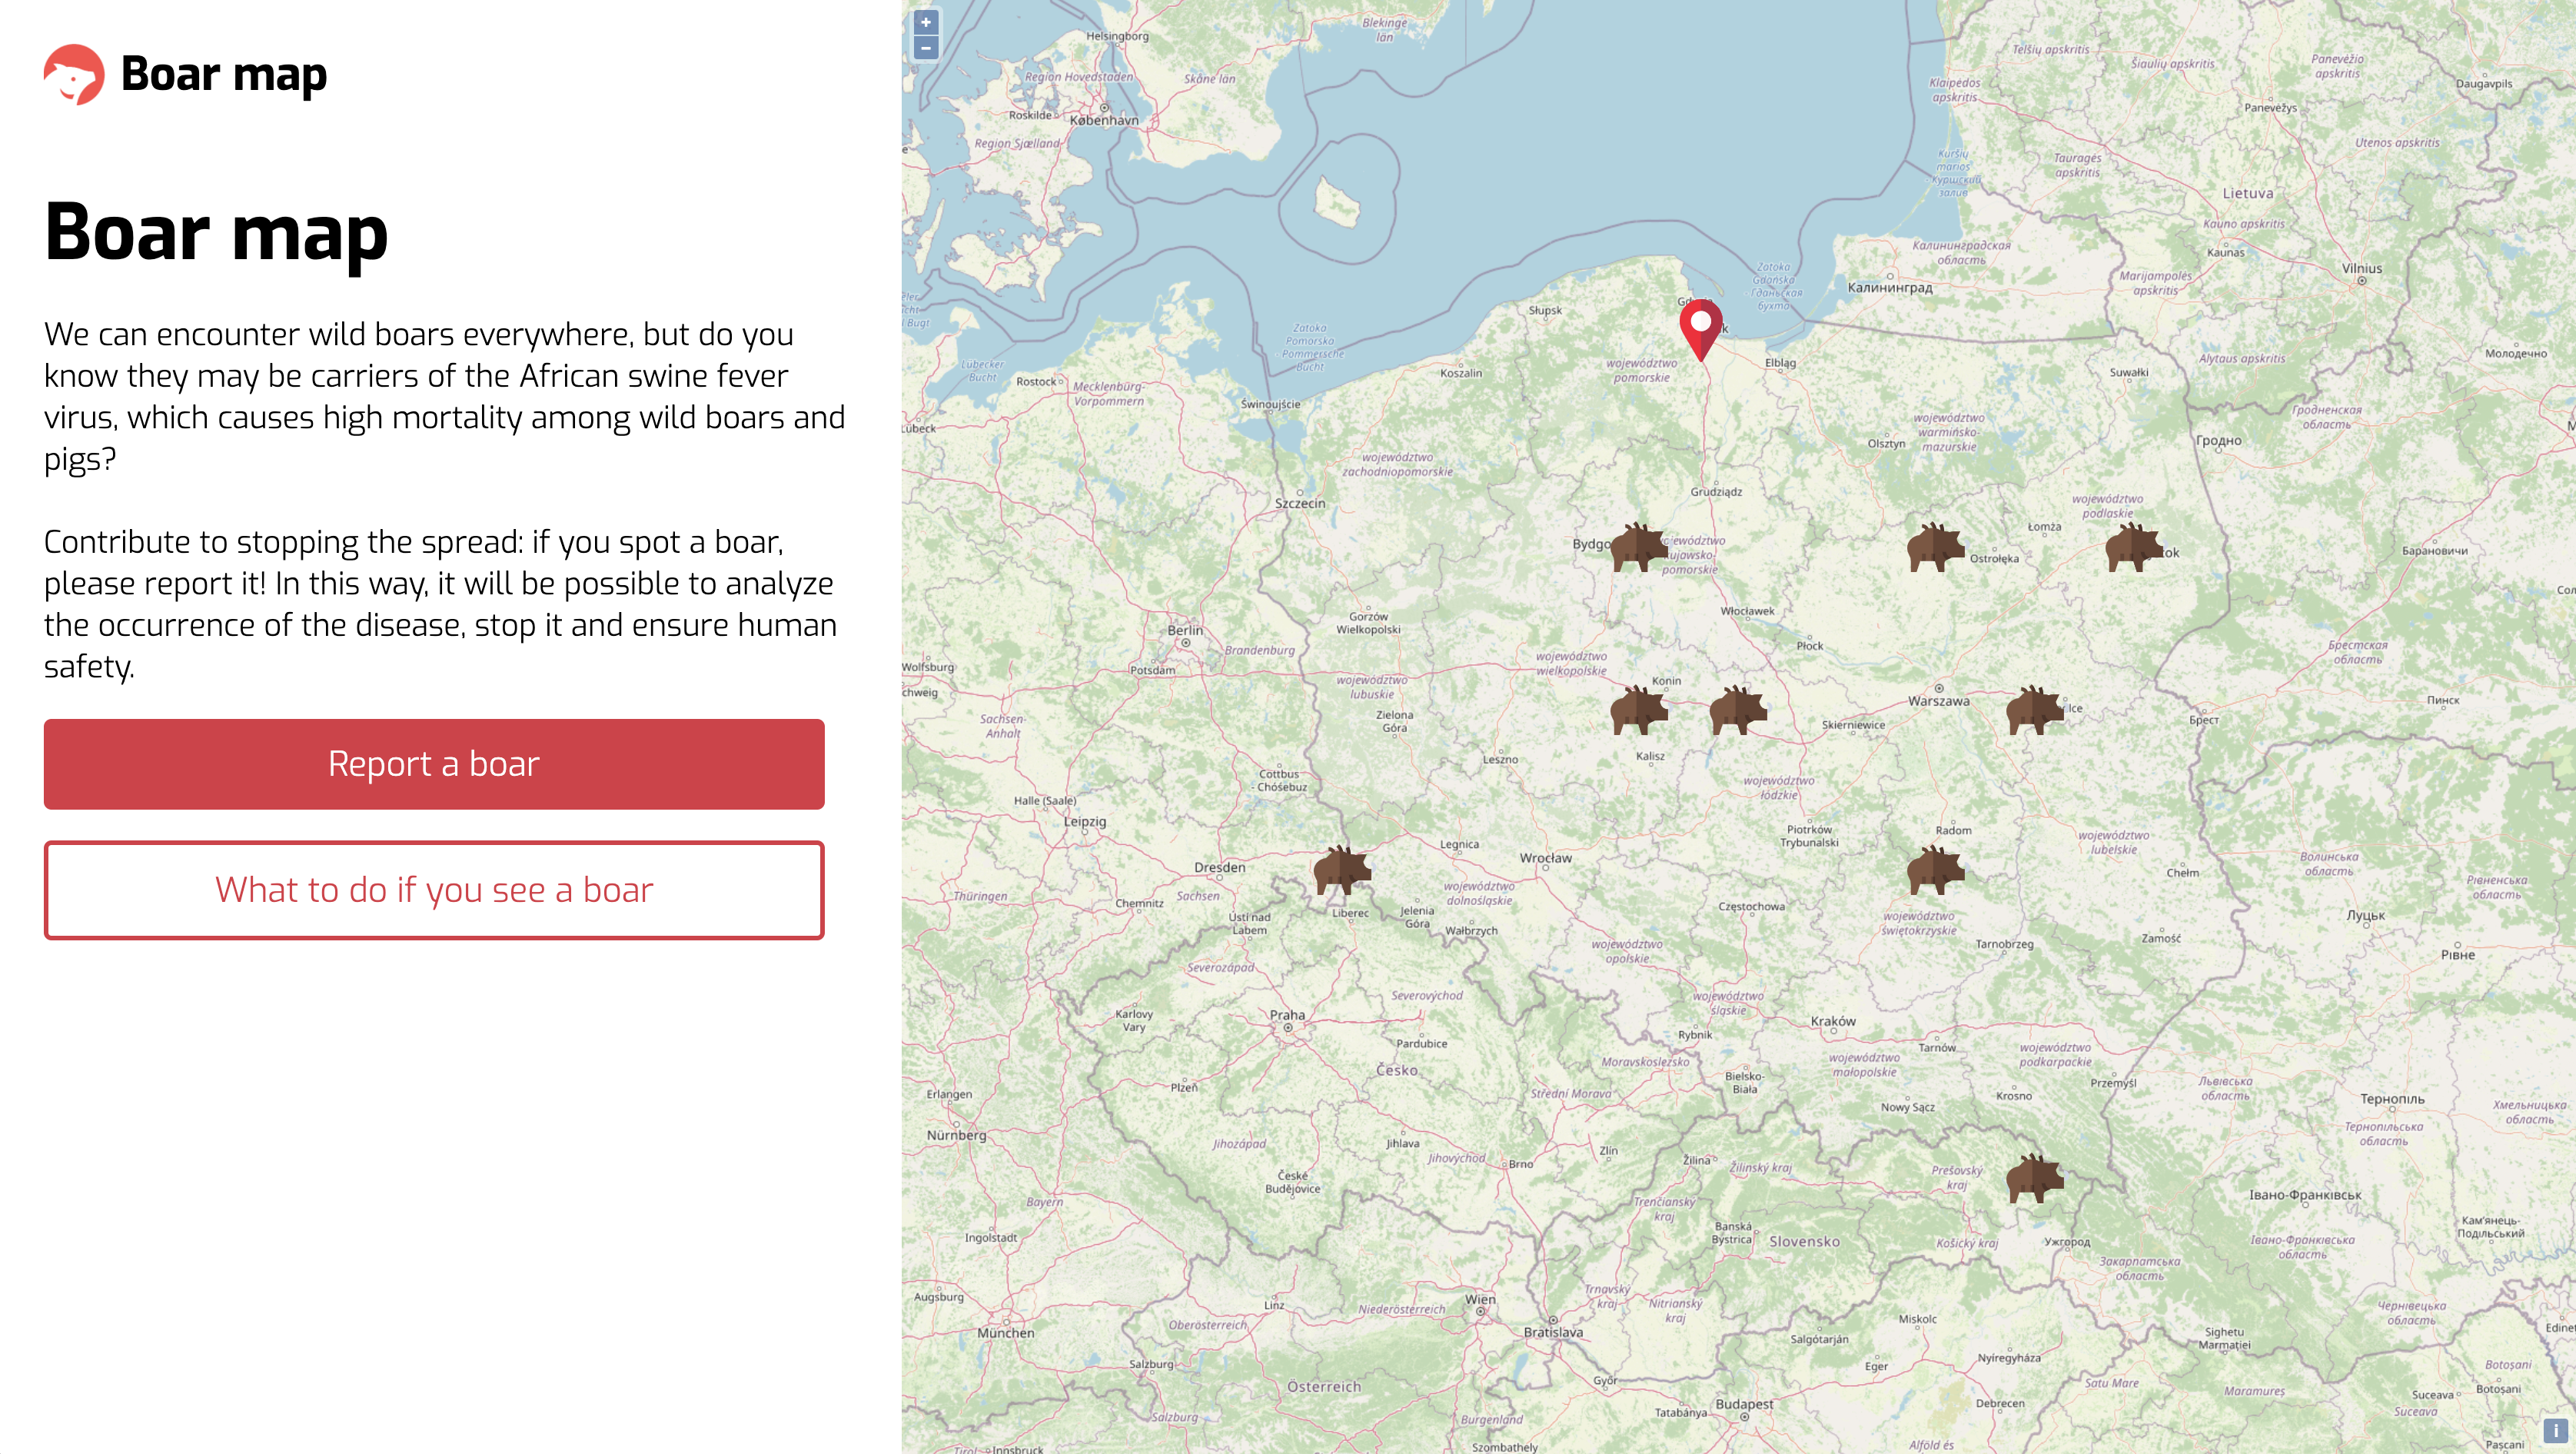This screenshot has width=2576, height=1454.
Task: Zoom out on the map
Action: [926, 48]
